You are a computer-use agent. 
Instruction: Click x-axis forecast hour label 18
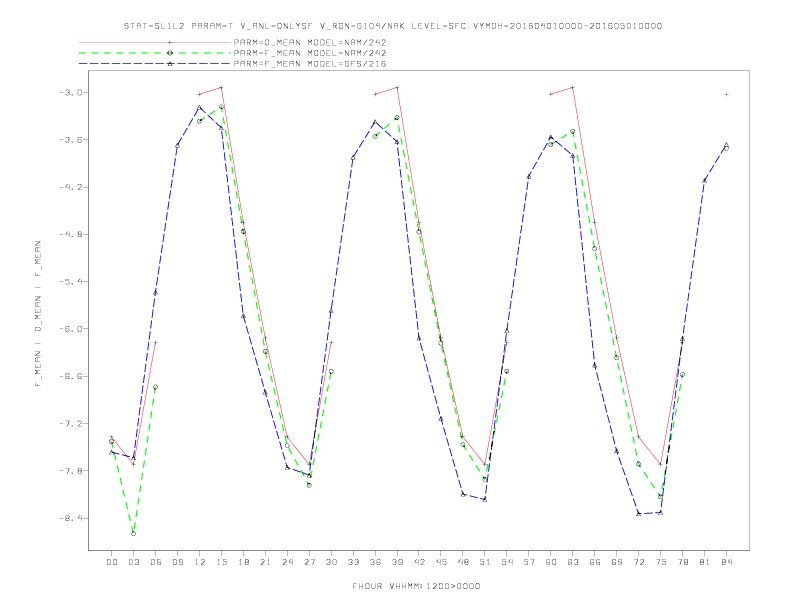pos(243,562)
